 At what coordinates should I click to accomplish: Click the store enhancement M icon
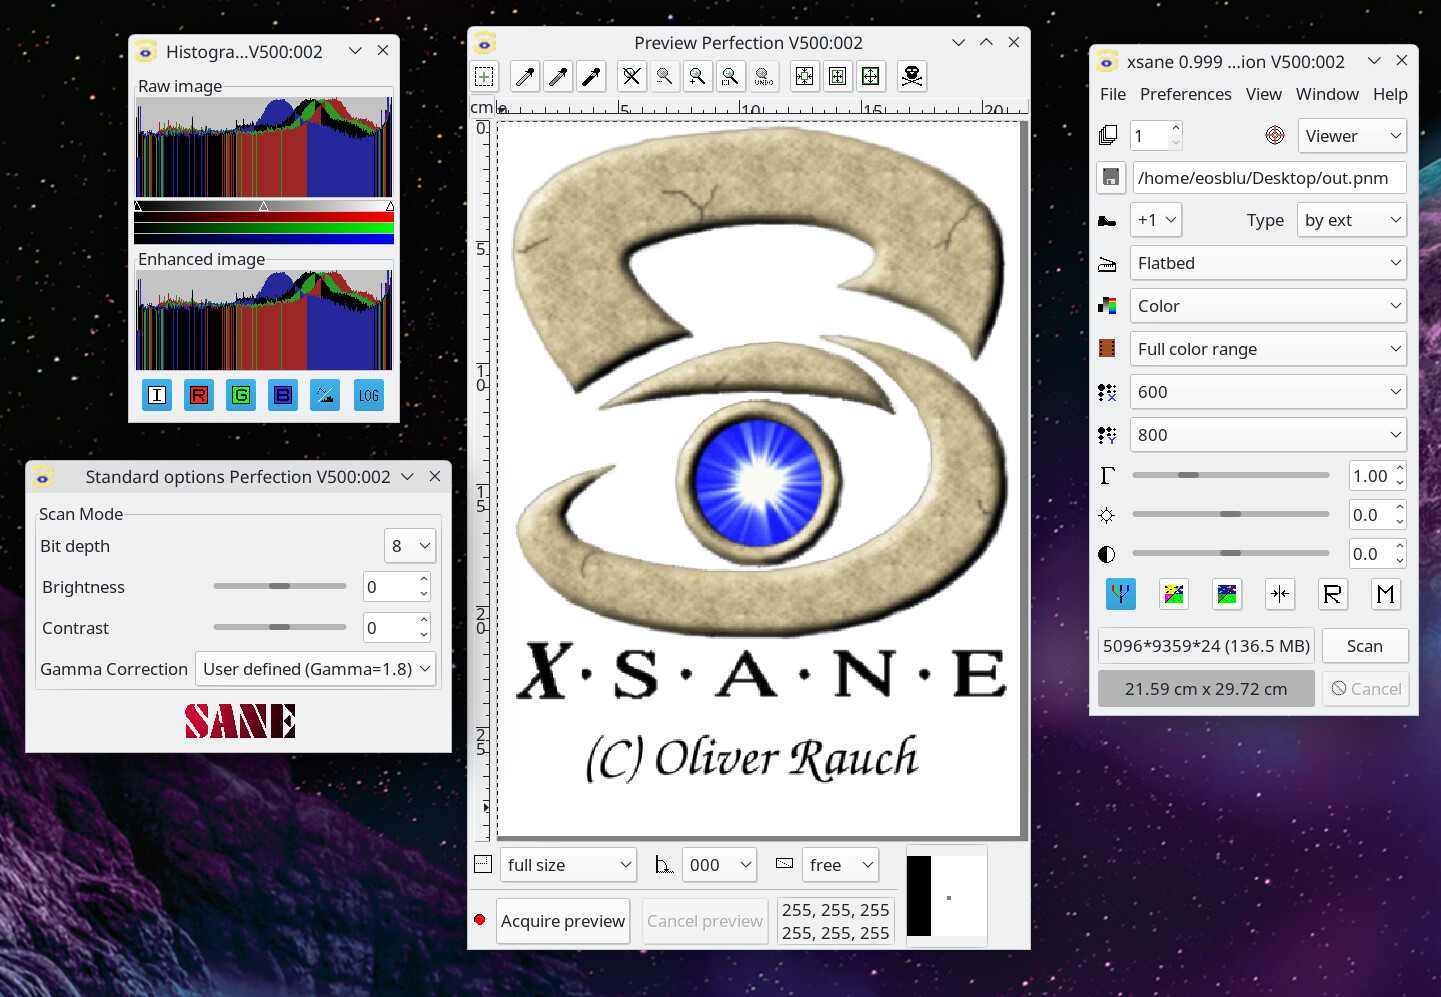[x=1385, y=594]
